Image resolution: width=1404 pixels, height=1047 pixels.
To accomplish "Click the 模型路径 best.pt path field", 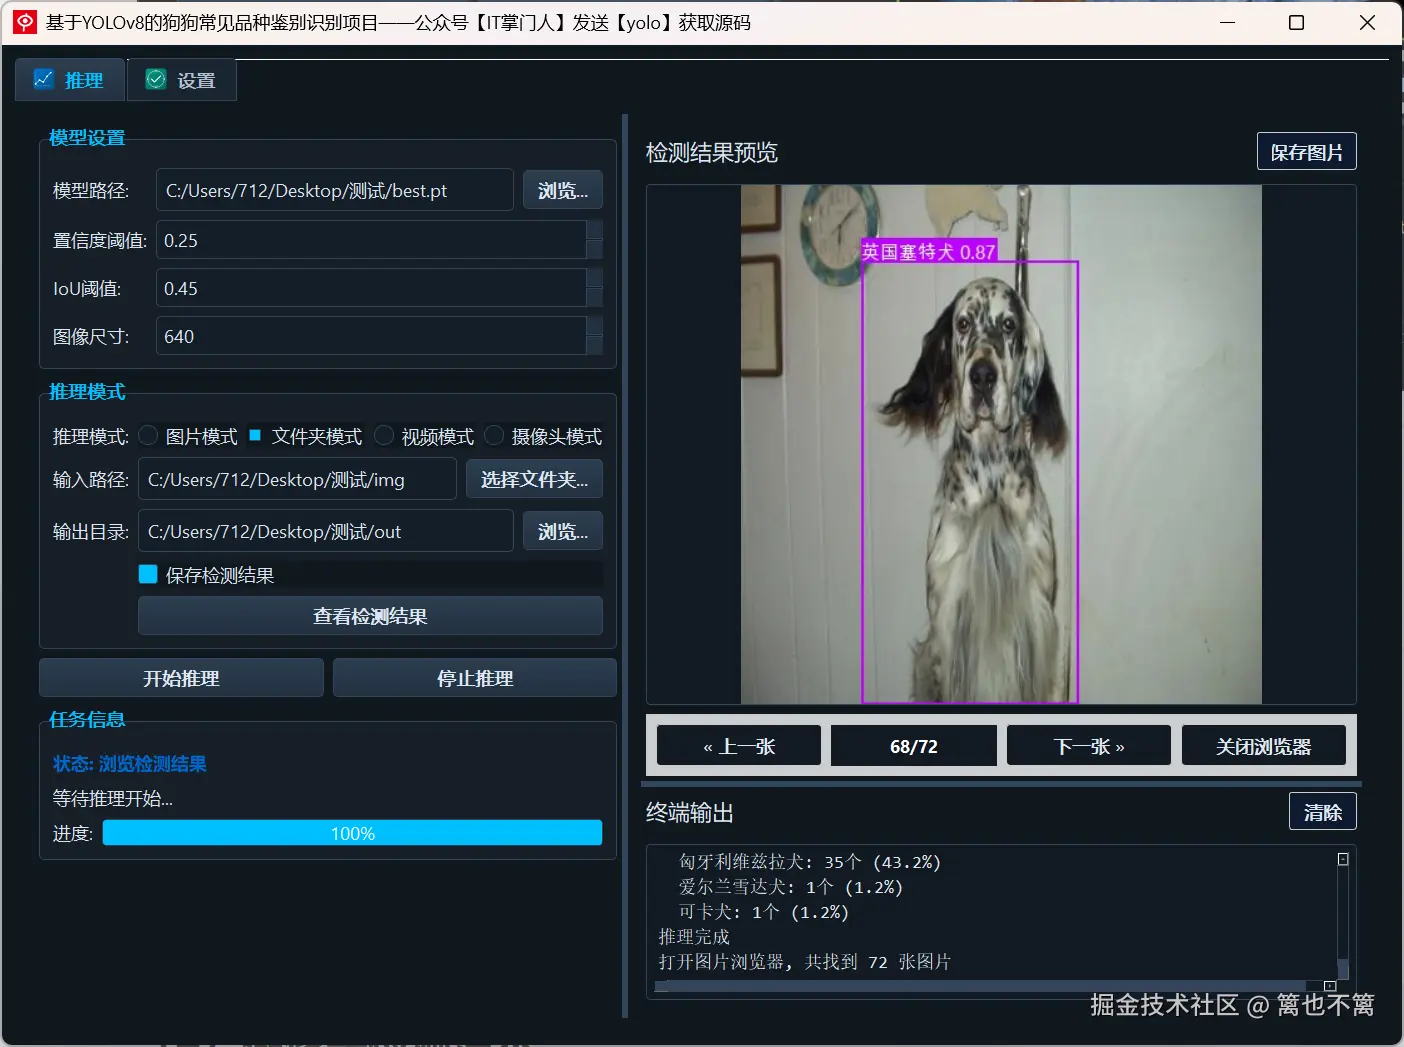I will (335, 190).
